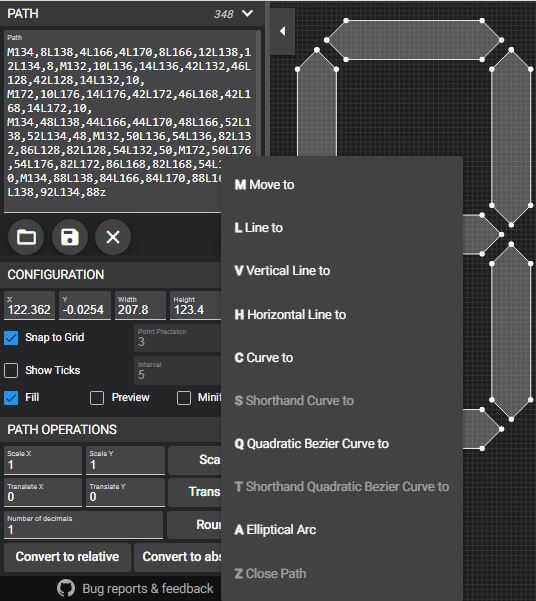Choose T Shorthand Quadratic Bezier Curve to
Image resolution: width=536 pixels, height=601 pixels.
click(x=342, y=487)
